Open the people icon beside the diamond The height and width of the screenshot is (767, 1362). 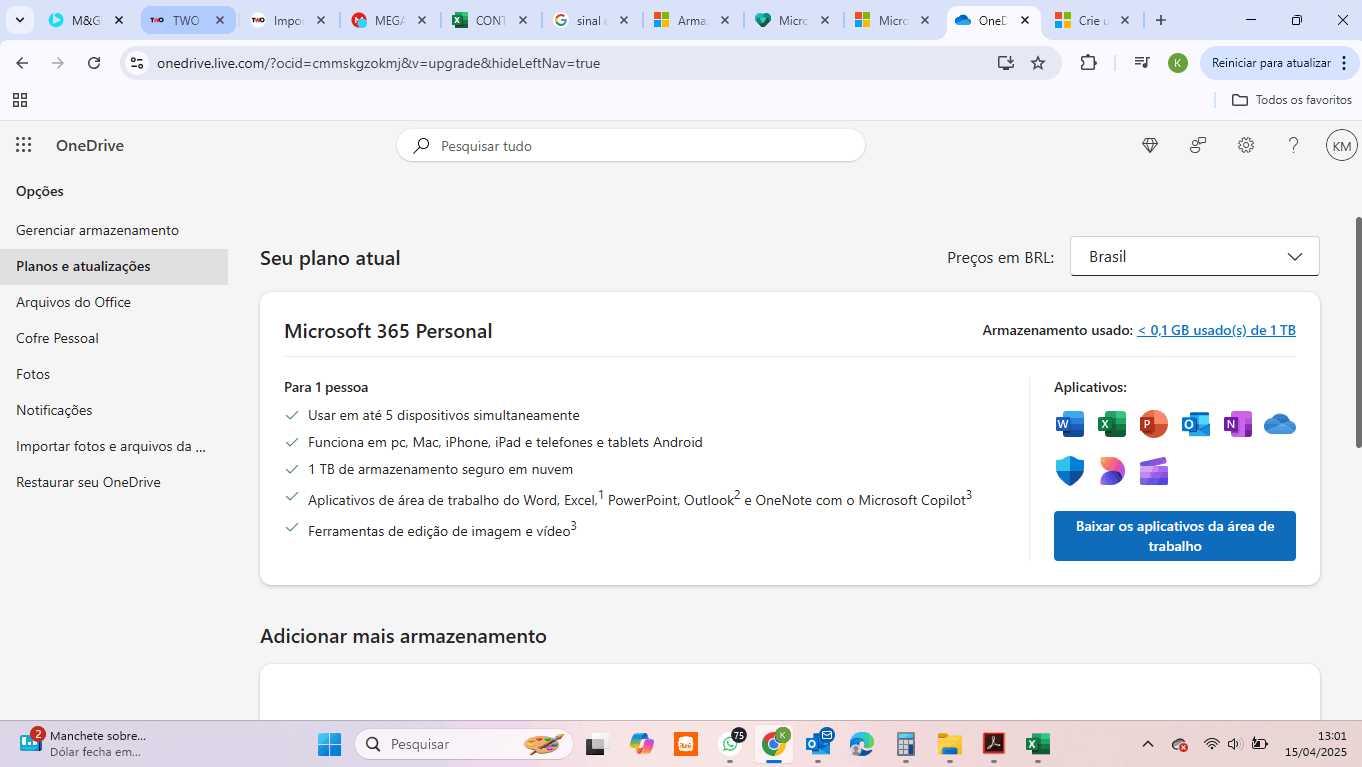pyautogui.click(x=1198, y=145)
